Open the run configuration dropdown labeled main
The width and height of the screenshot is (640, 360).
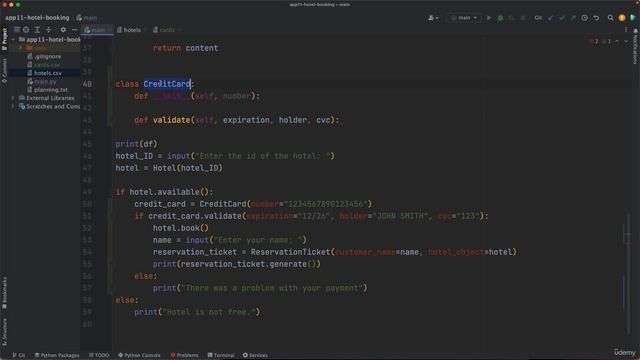coord(464,18)
